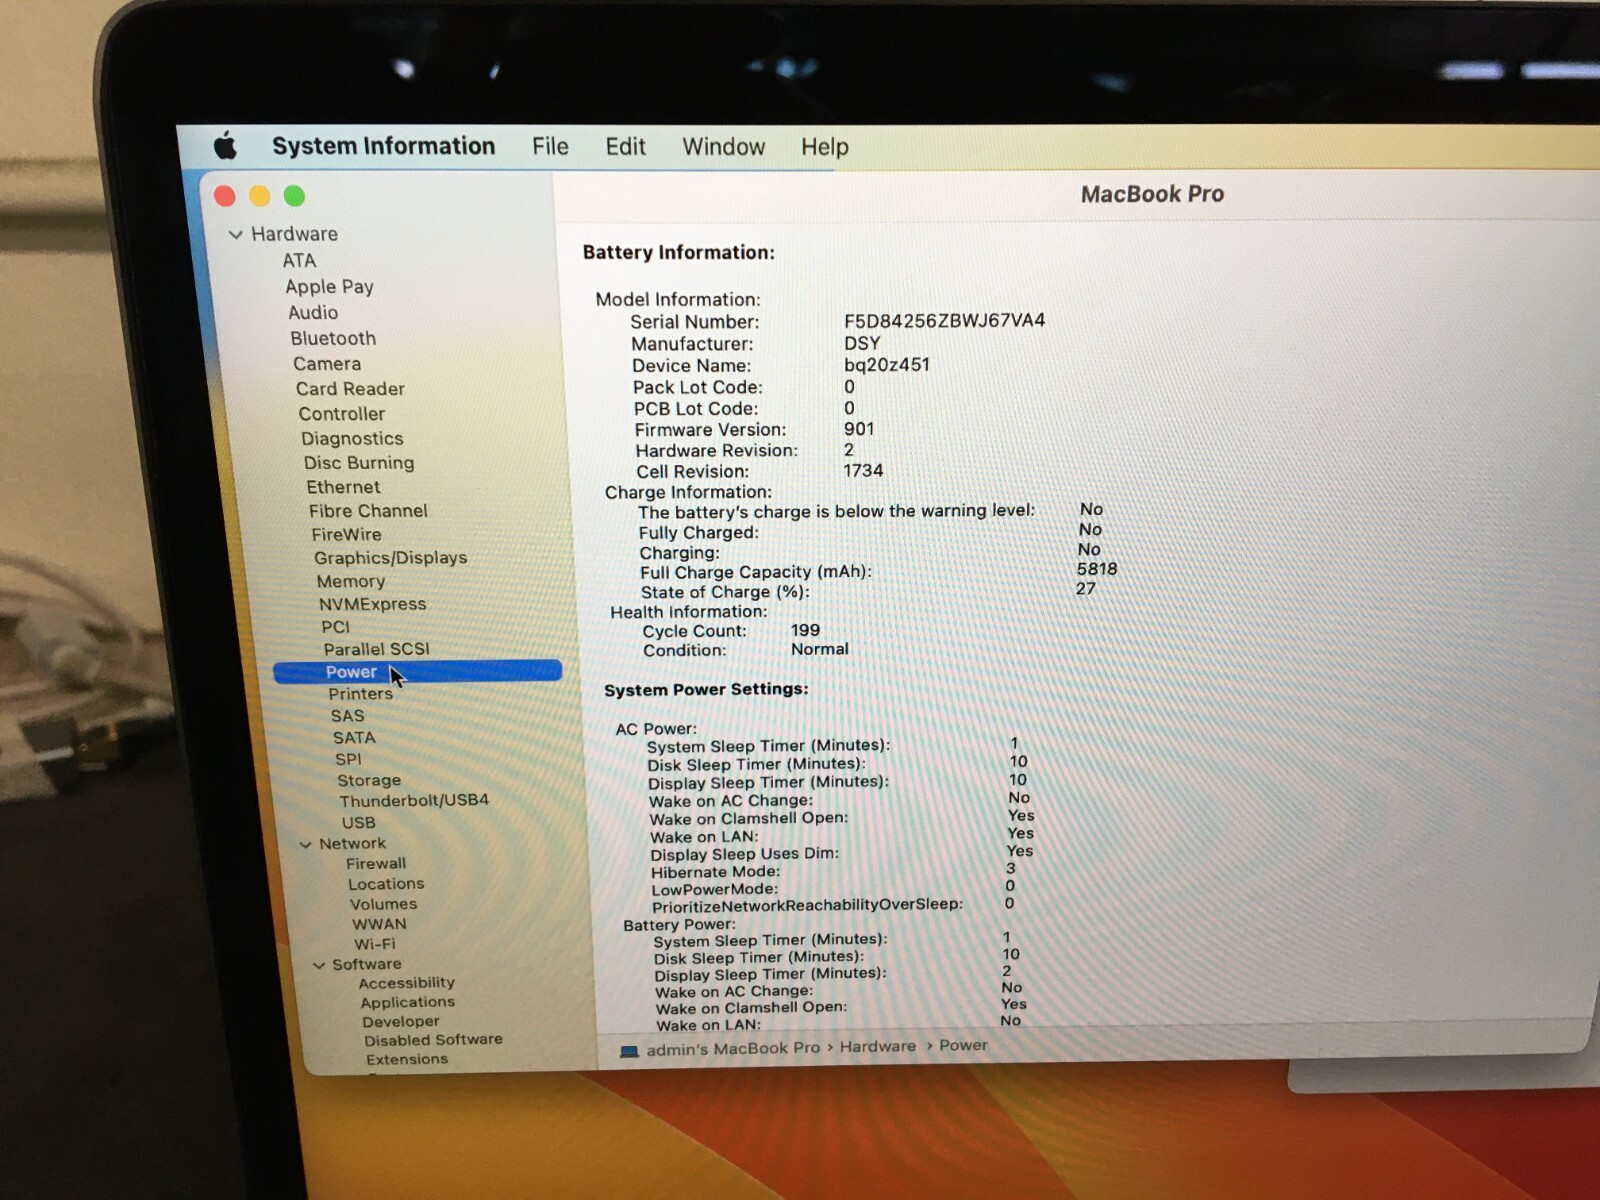Select Accessibility under Software
Image resolution: width=1600 pixels, height=1200 pixels.
point(406,983)
